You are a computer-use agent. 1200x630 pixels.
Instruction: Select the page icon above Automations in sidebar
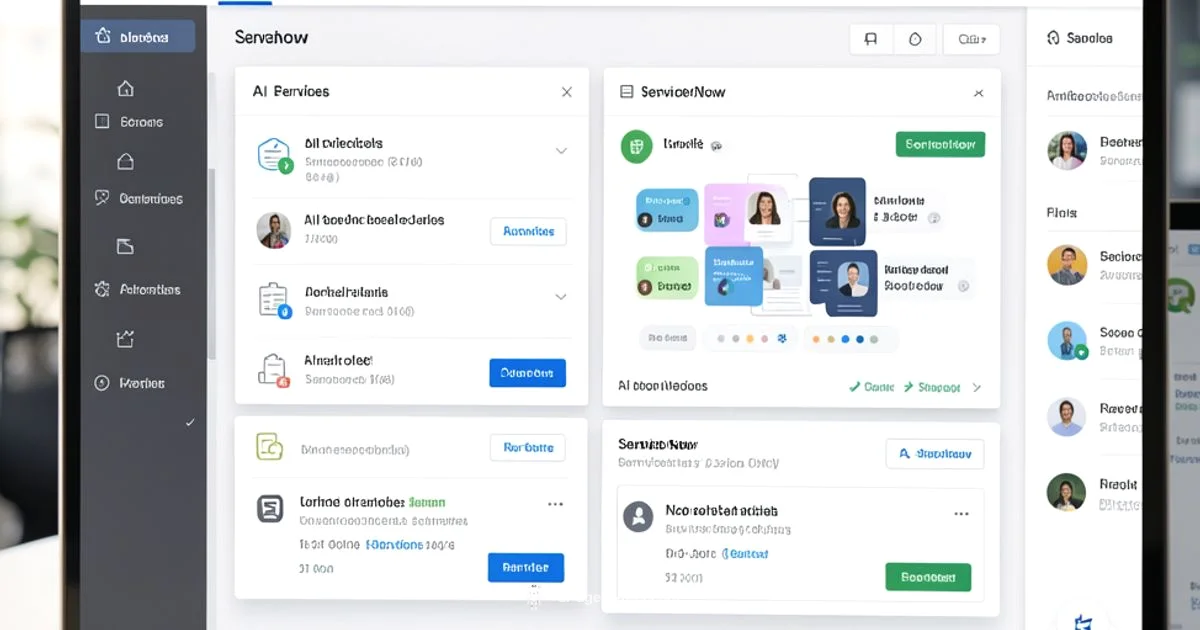point(124,245)
